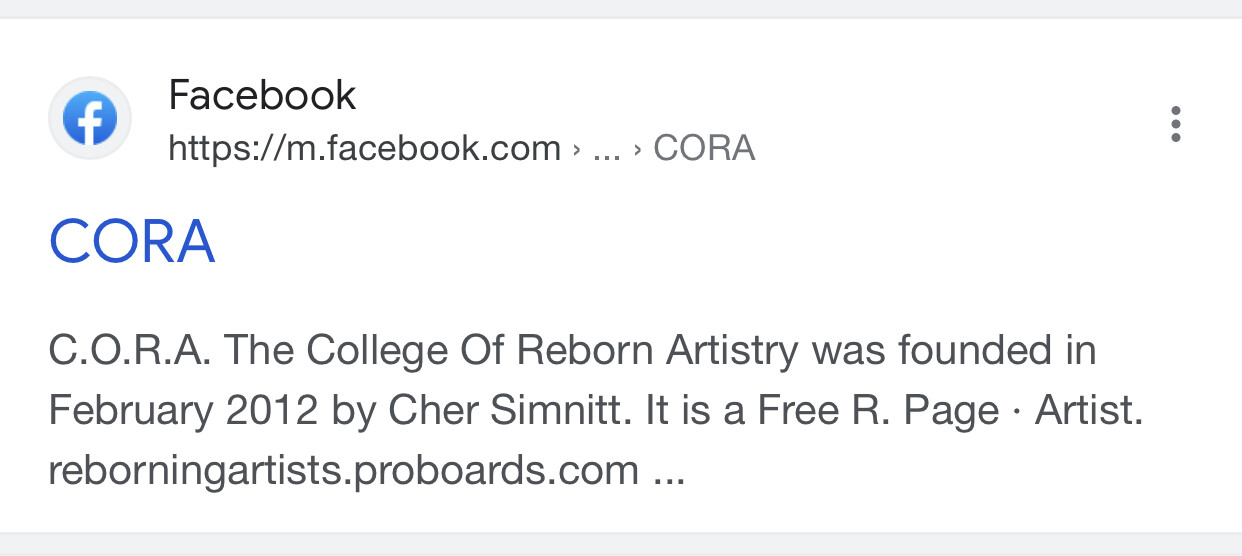1242x556 pixels.
Task: Click the Facebook logo favicon
Action: (x=90, y=120)
